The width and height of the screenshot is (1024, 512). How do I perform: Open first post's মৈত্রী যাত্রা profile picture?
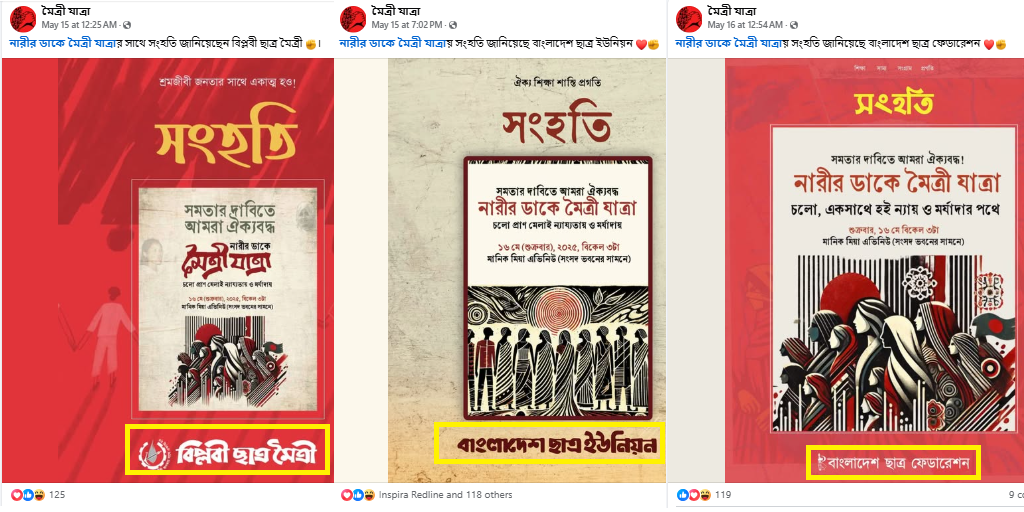pyautogui.click(x=24, y=18)
